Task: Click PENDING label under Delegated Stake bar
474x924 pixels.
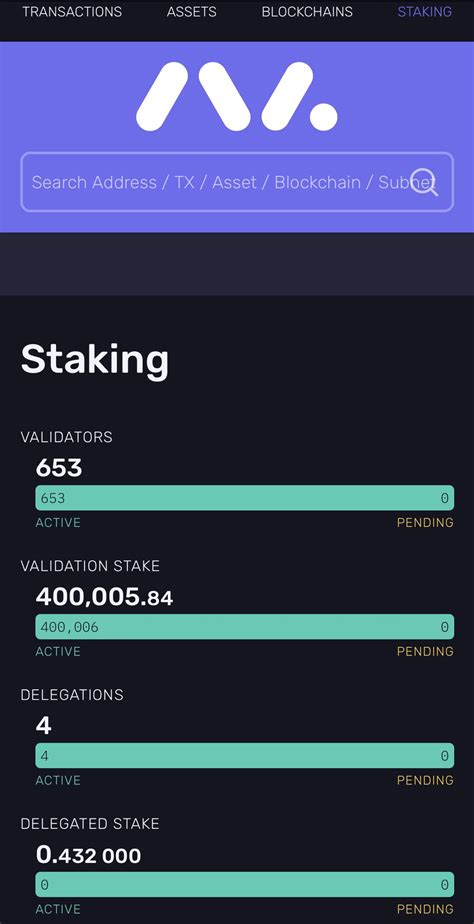Action: pos(425,909)
